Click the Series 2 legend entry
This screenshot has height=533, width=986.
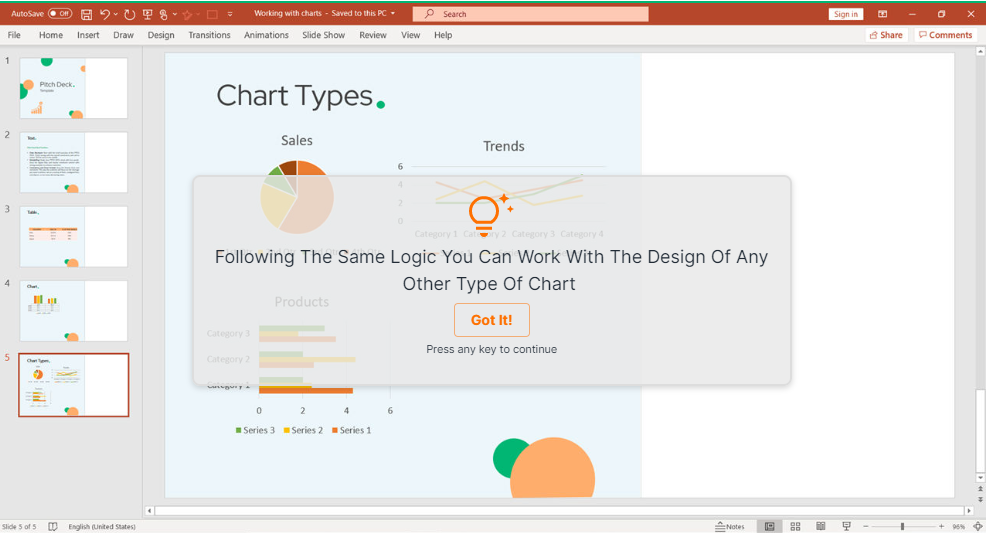click(x=303, y=430)
